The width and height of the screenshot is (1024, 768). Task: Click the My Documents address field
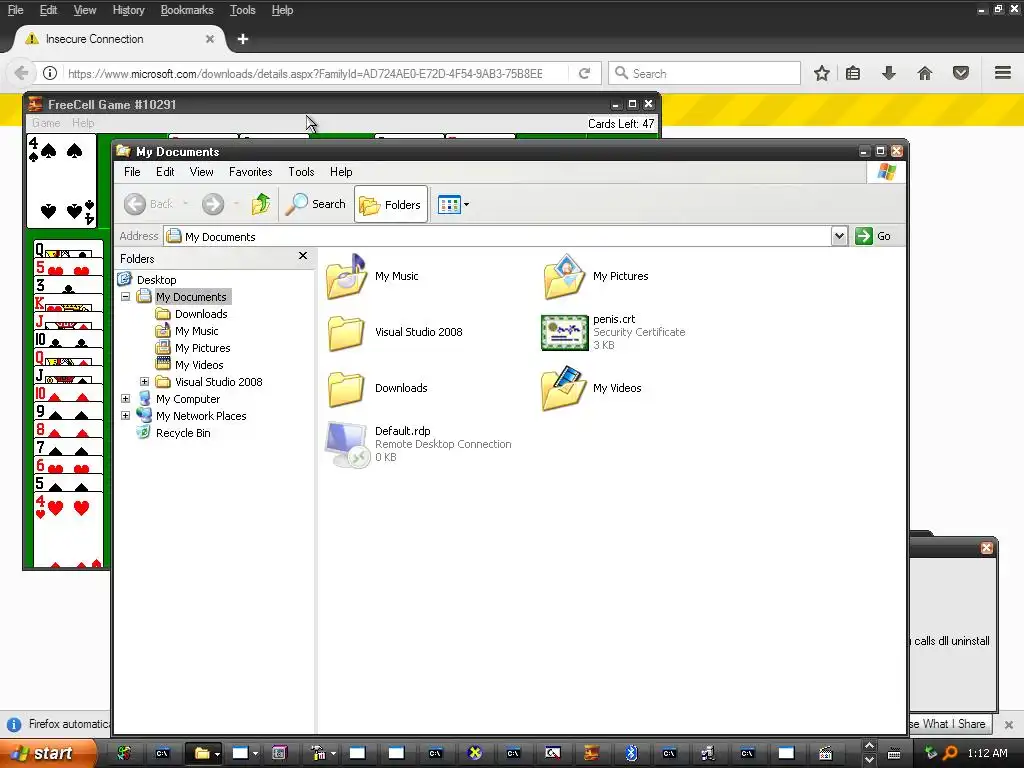click(498, 236)
